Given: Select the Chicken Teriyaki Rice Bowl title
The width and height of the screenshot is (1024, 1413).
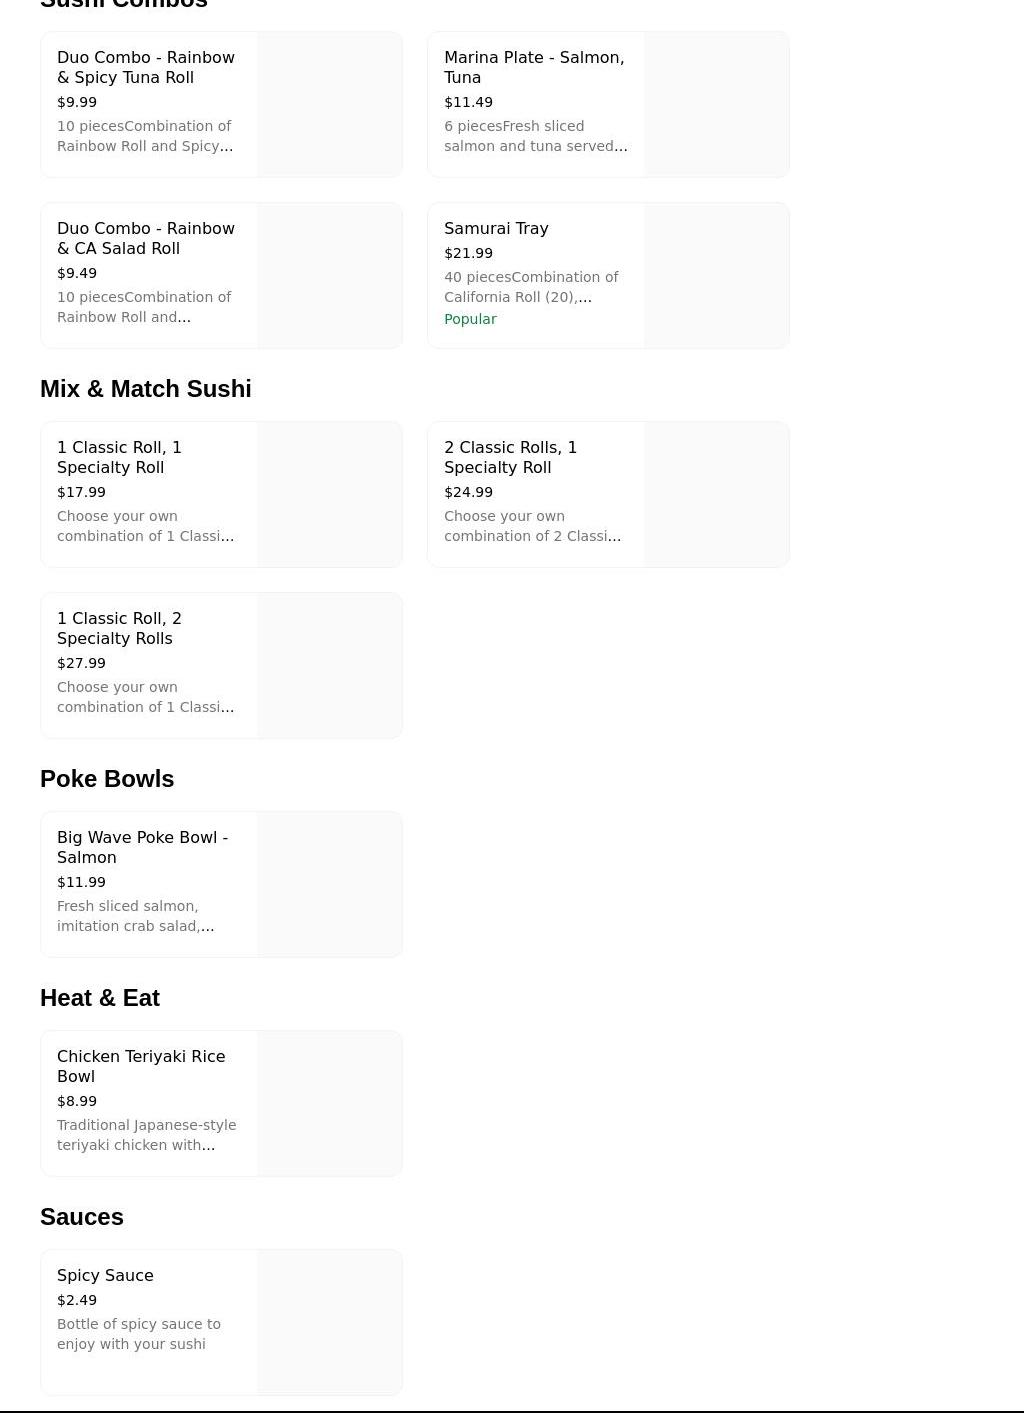Looking at the screenshot, I should tap(141, 1066).
